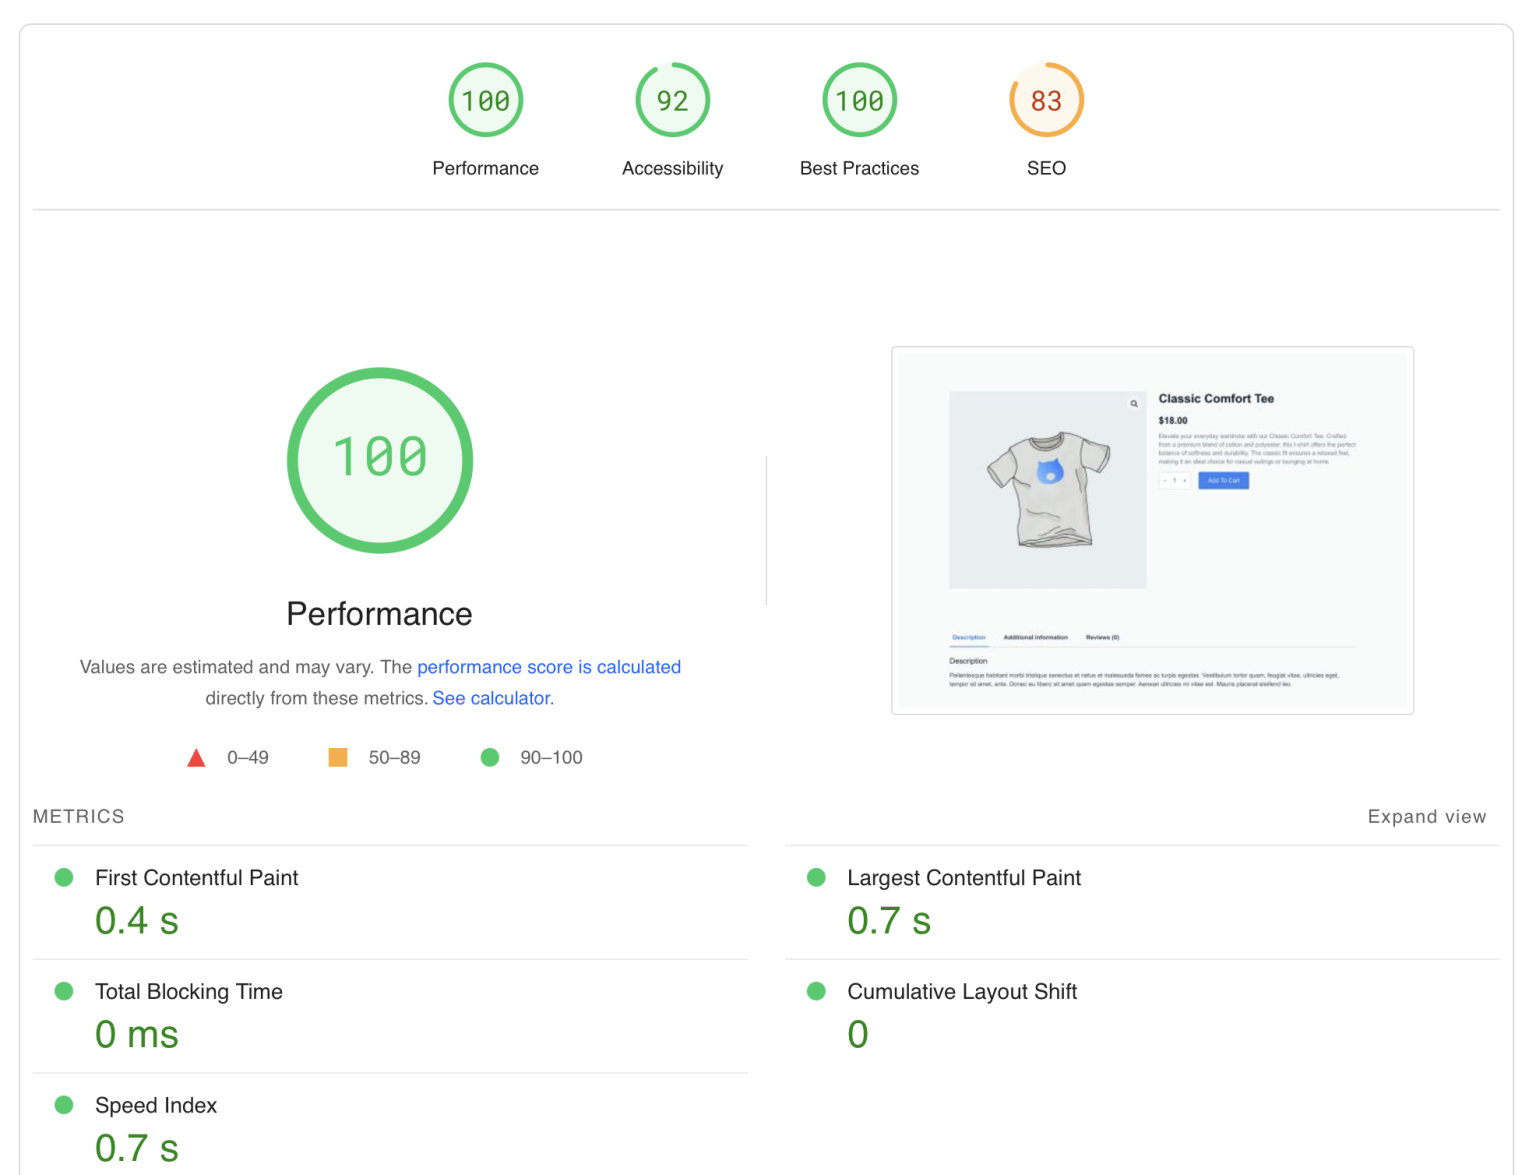Click the green circle 90–100 legend icon
The height and width of the screenshot is (1175, 1536).
490,757
